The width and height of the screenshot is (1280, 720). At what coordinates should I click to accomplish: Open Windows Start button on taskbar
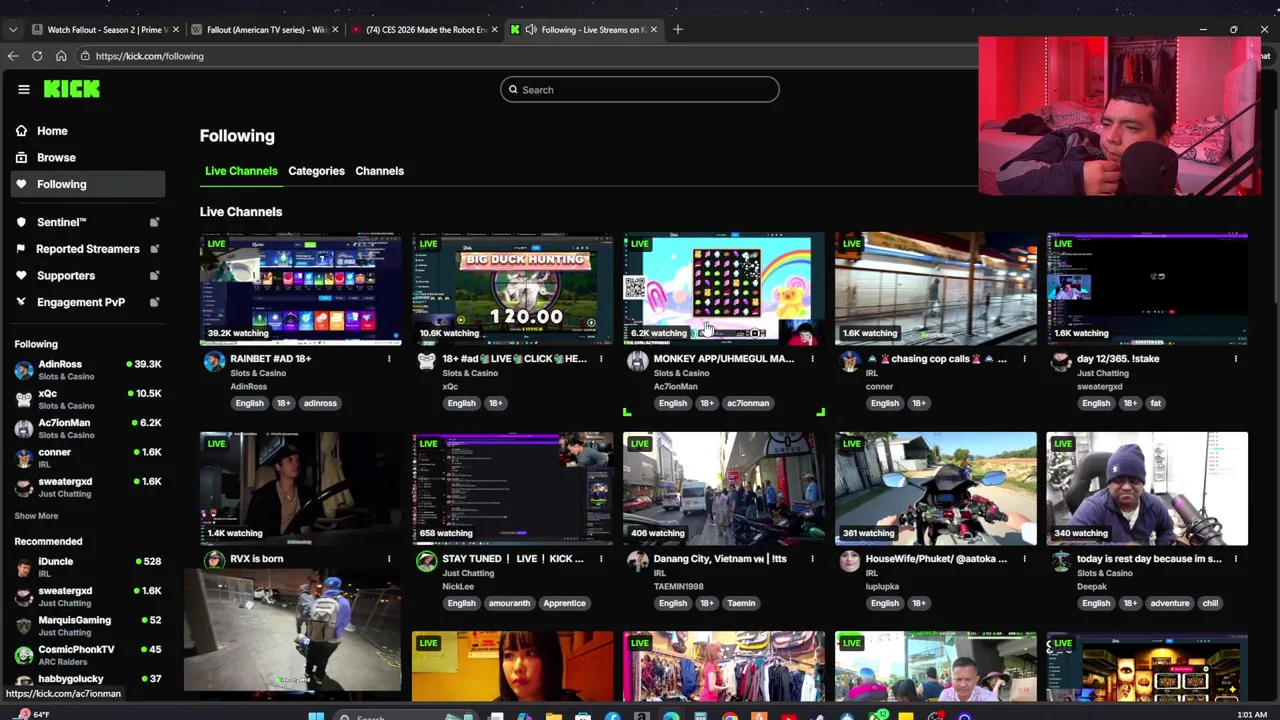(316, 715)
